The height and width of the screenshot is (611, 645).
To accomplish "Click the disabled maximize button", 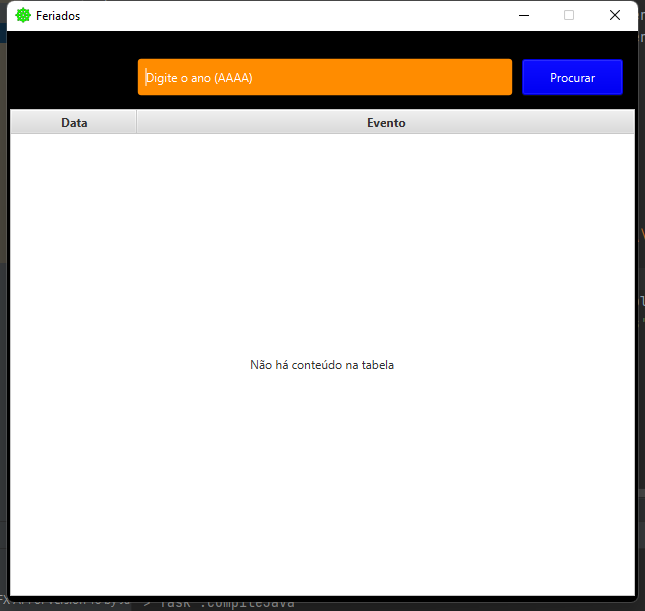I will (x=569, y=16).
